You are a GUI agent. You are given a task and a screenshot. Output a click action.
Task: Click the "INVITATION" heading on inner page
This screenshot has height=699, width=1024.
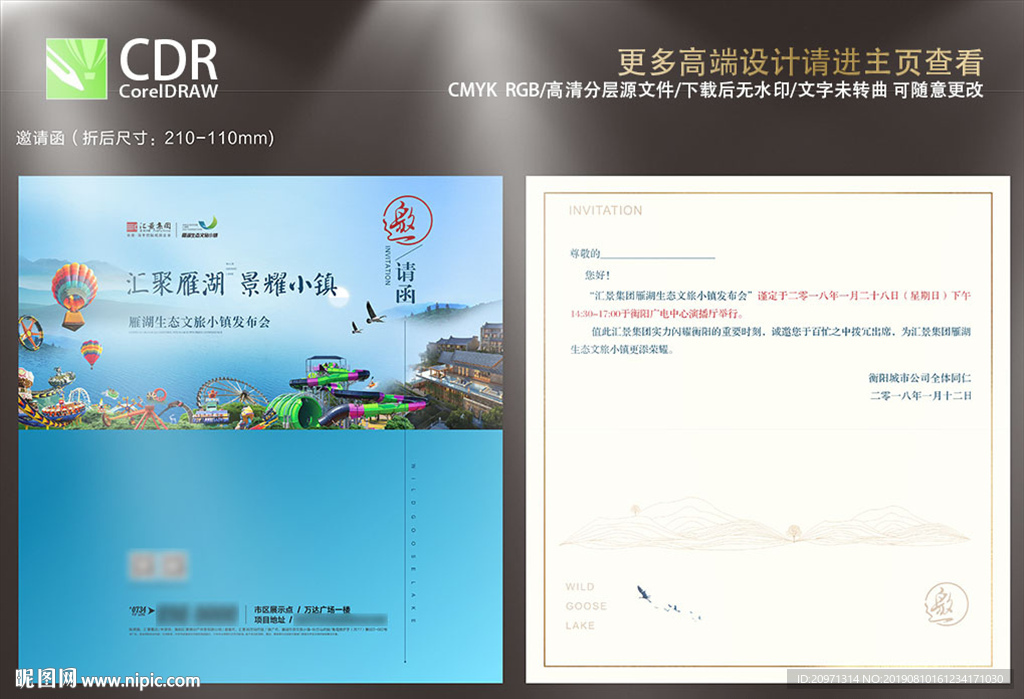click(x=605, y=210)
